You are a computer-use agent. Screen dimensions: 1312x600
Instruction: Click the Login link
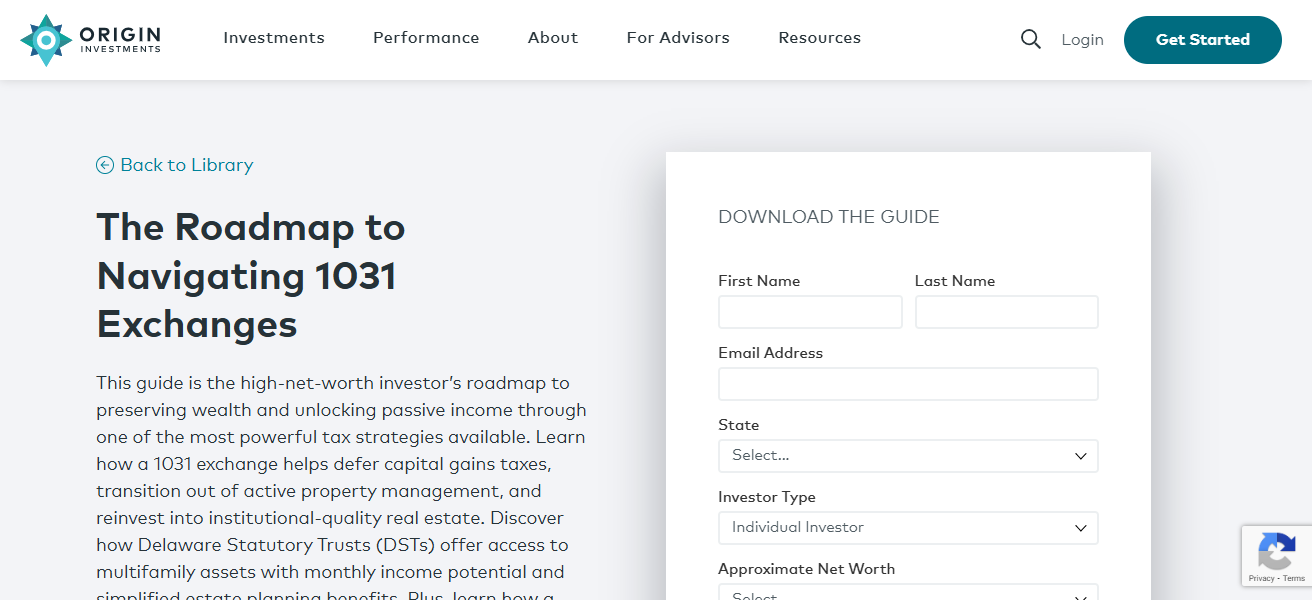[1082, 39]
